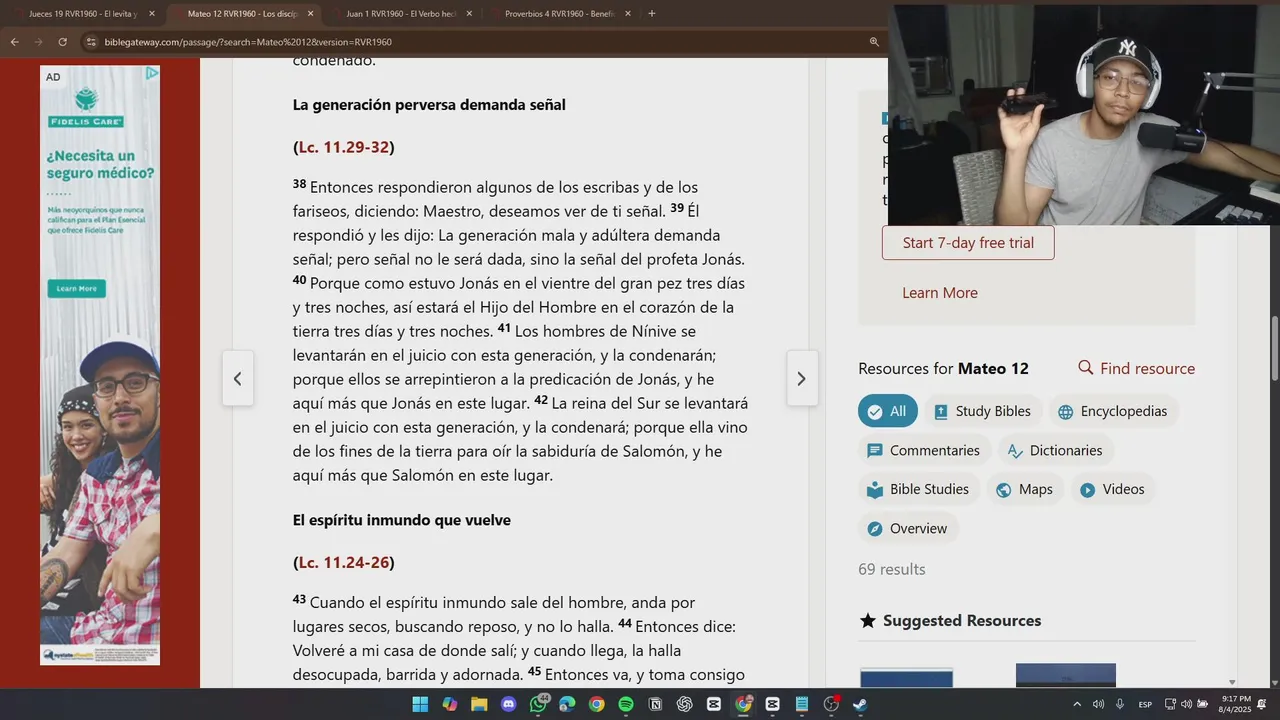The width and height of the screenshot is (1280, 720).
Task: Open the clock showing 9:17 PM
Action: [x=1236, y=704]
